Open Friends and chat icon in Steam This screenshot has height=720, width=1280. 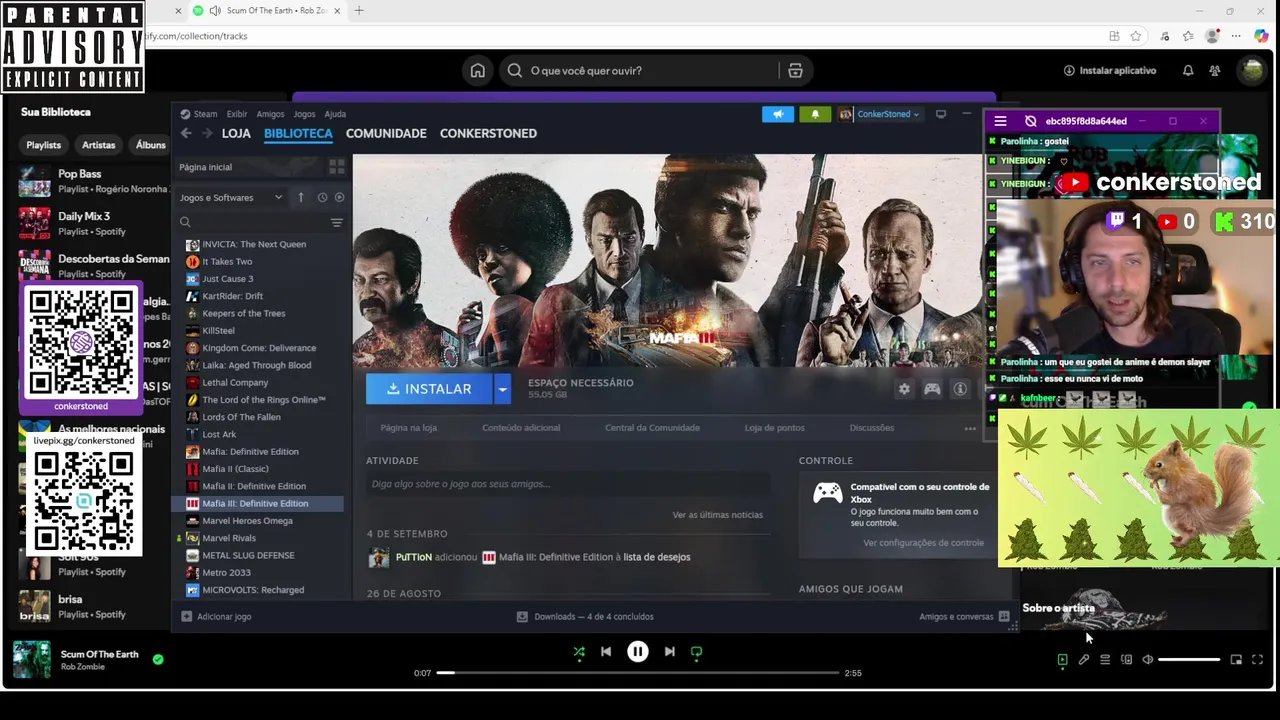(x=1004, y=616)
